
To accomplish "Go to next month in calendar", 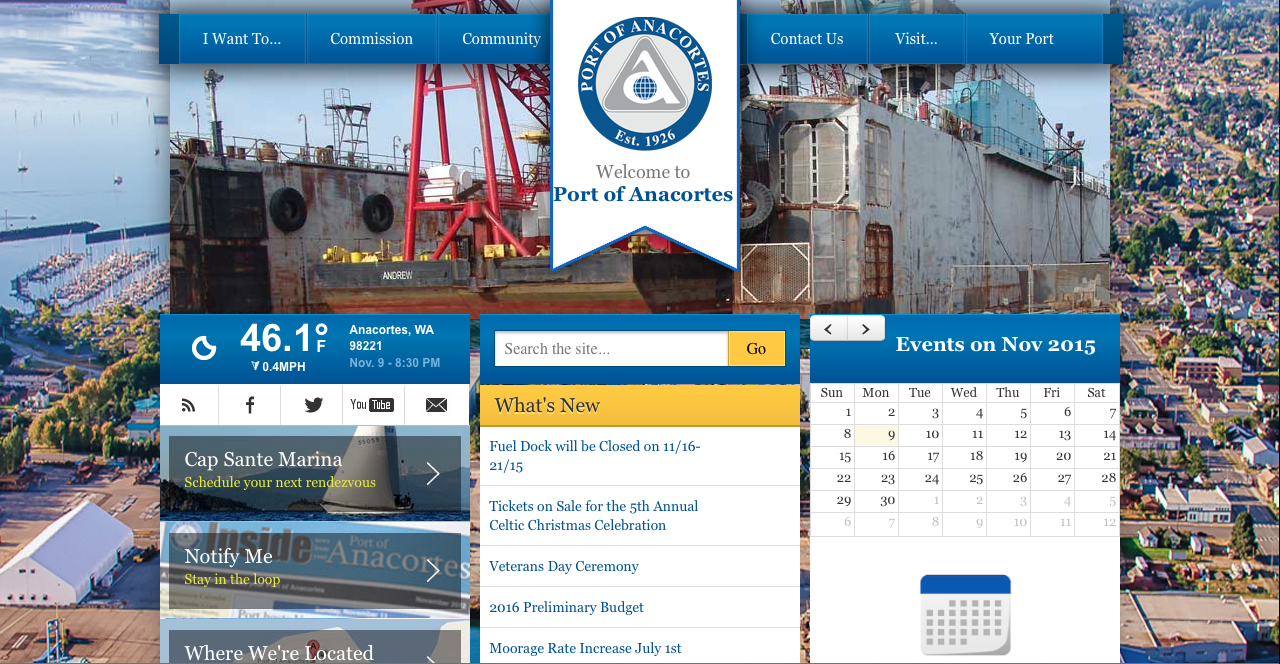I will pos(866,329).
